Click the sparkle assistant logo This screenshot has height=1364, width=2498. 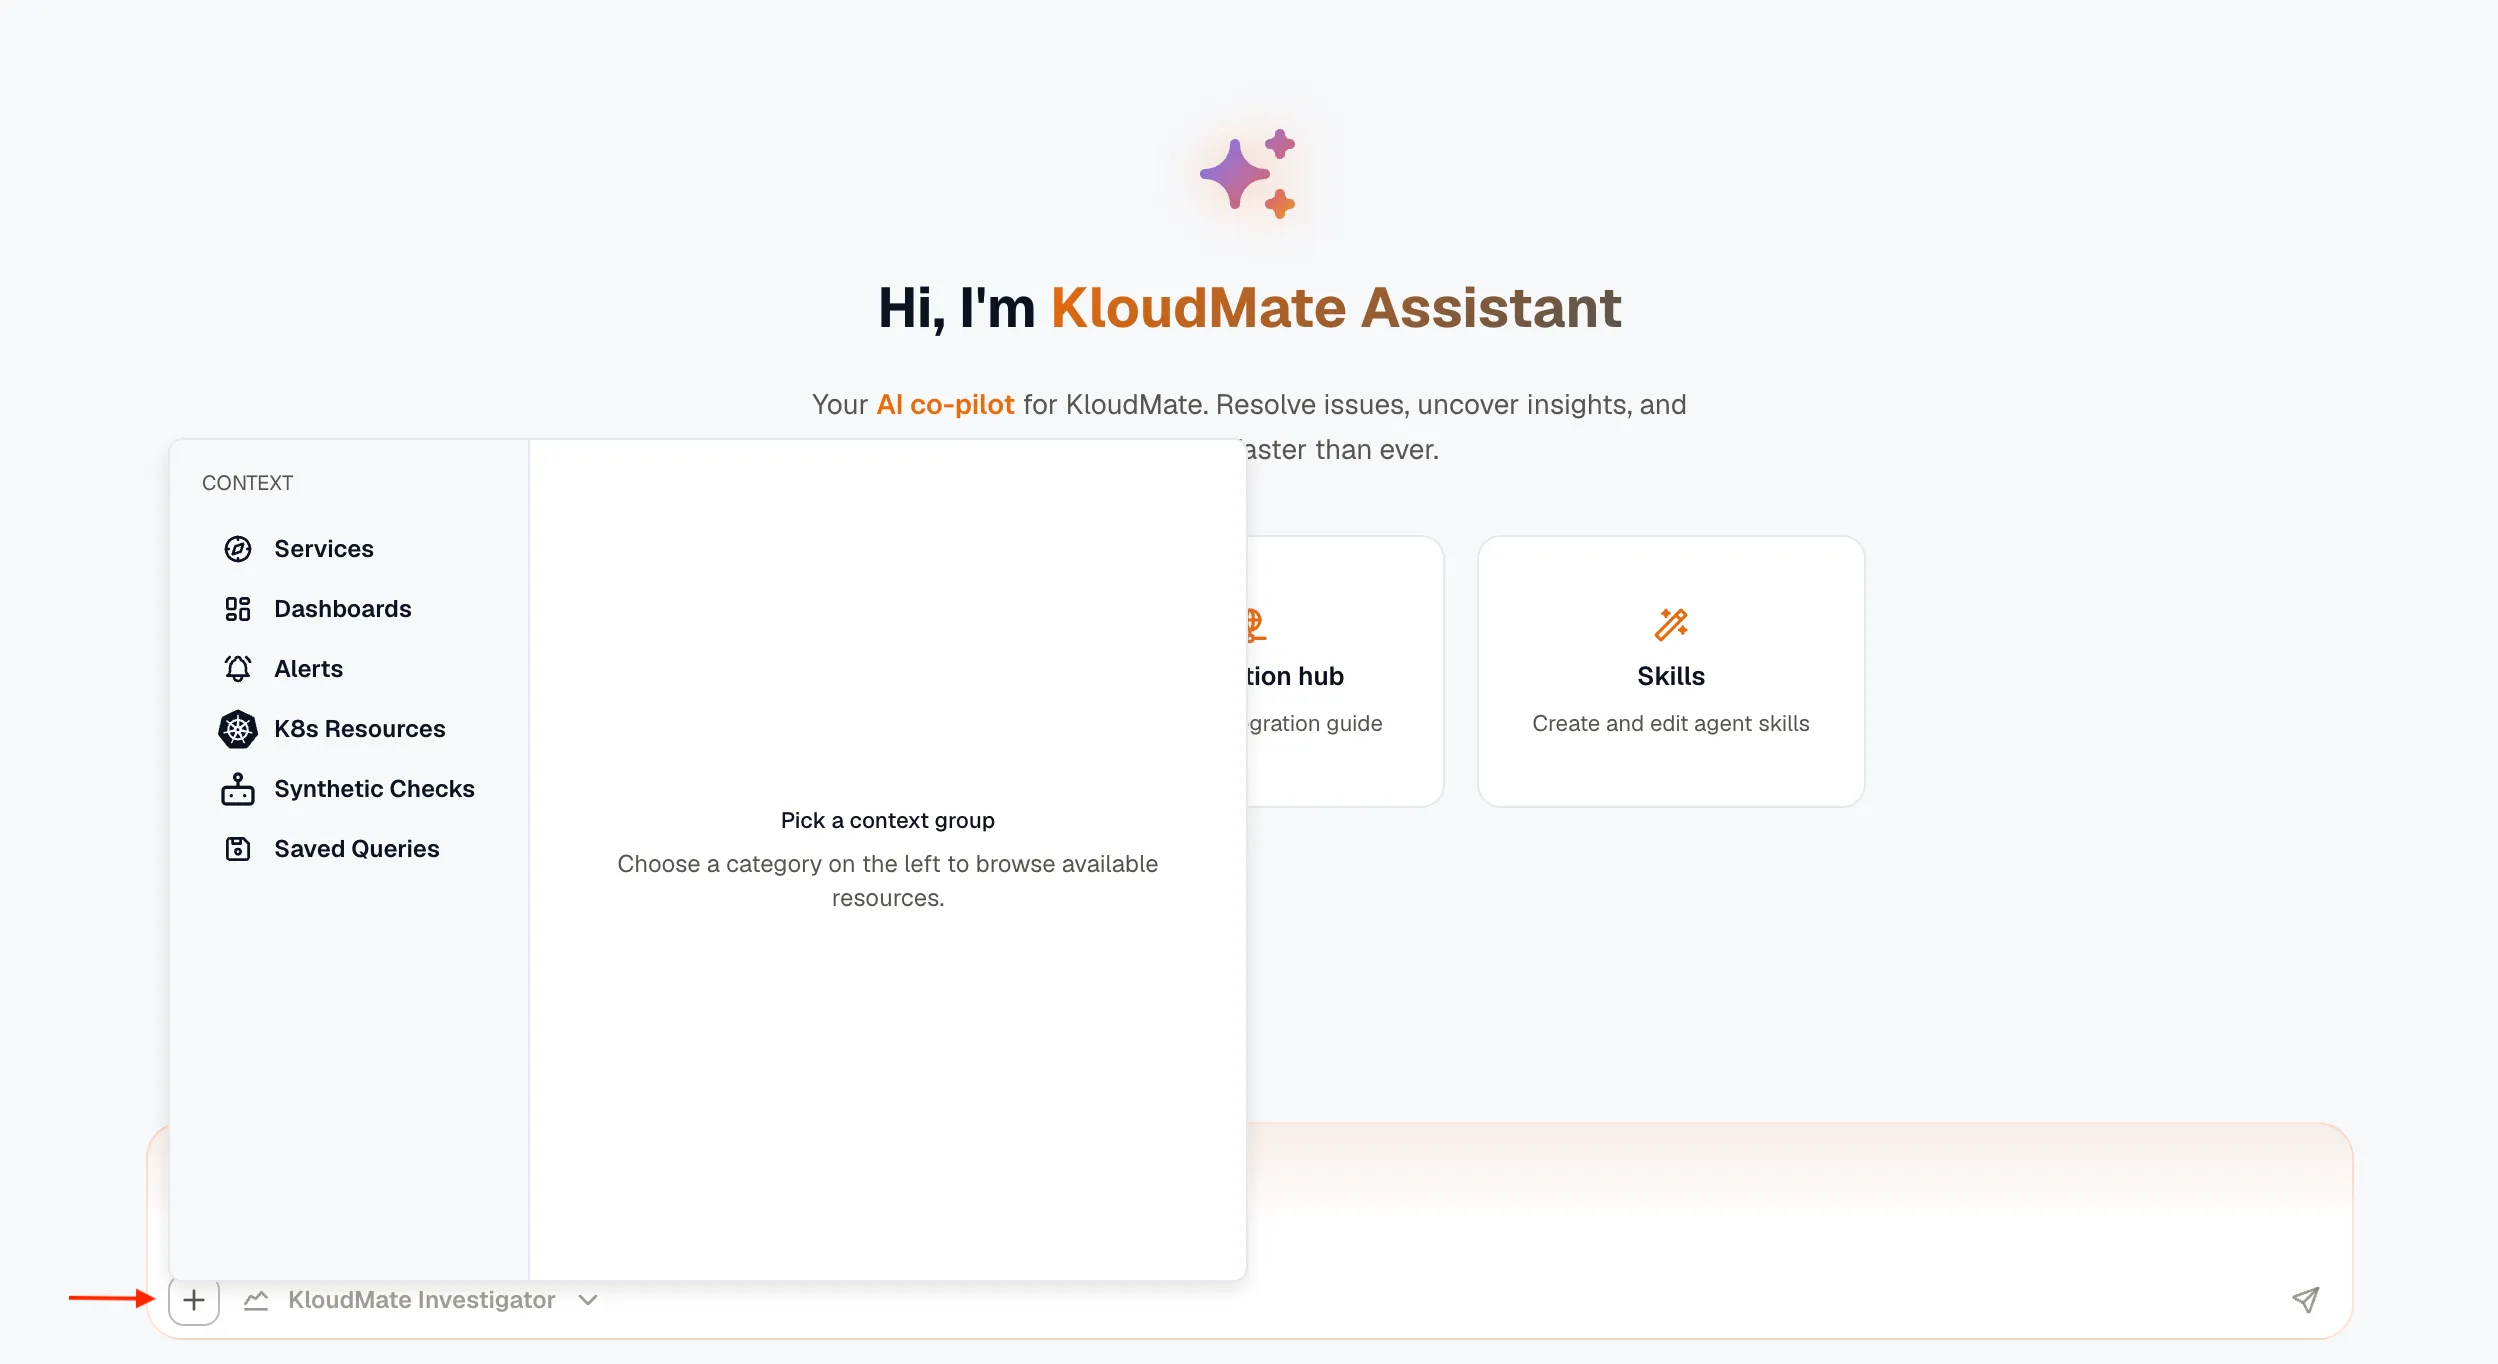[x=1248, y=174]
